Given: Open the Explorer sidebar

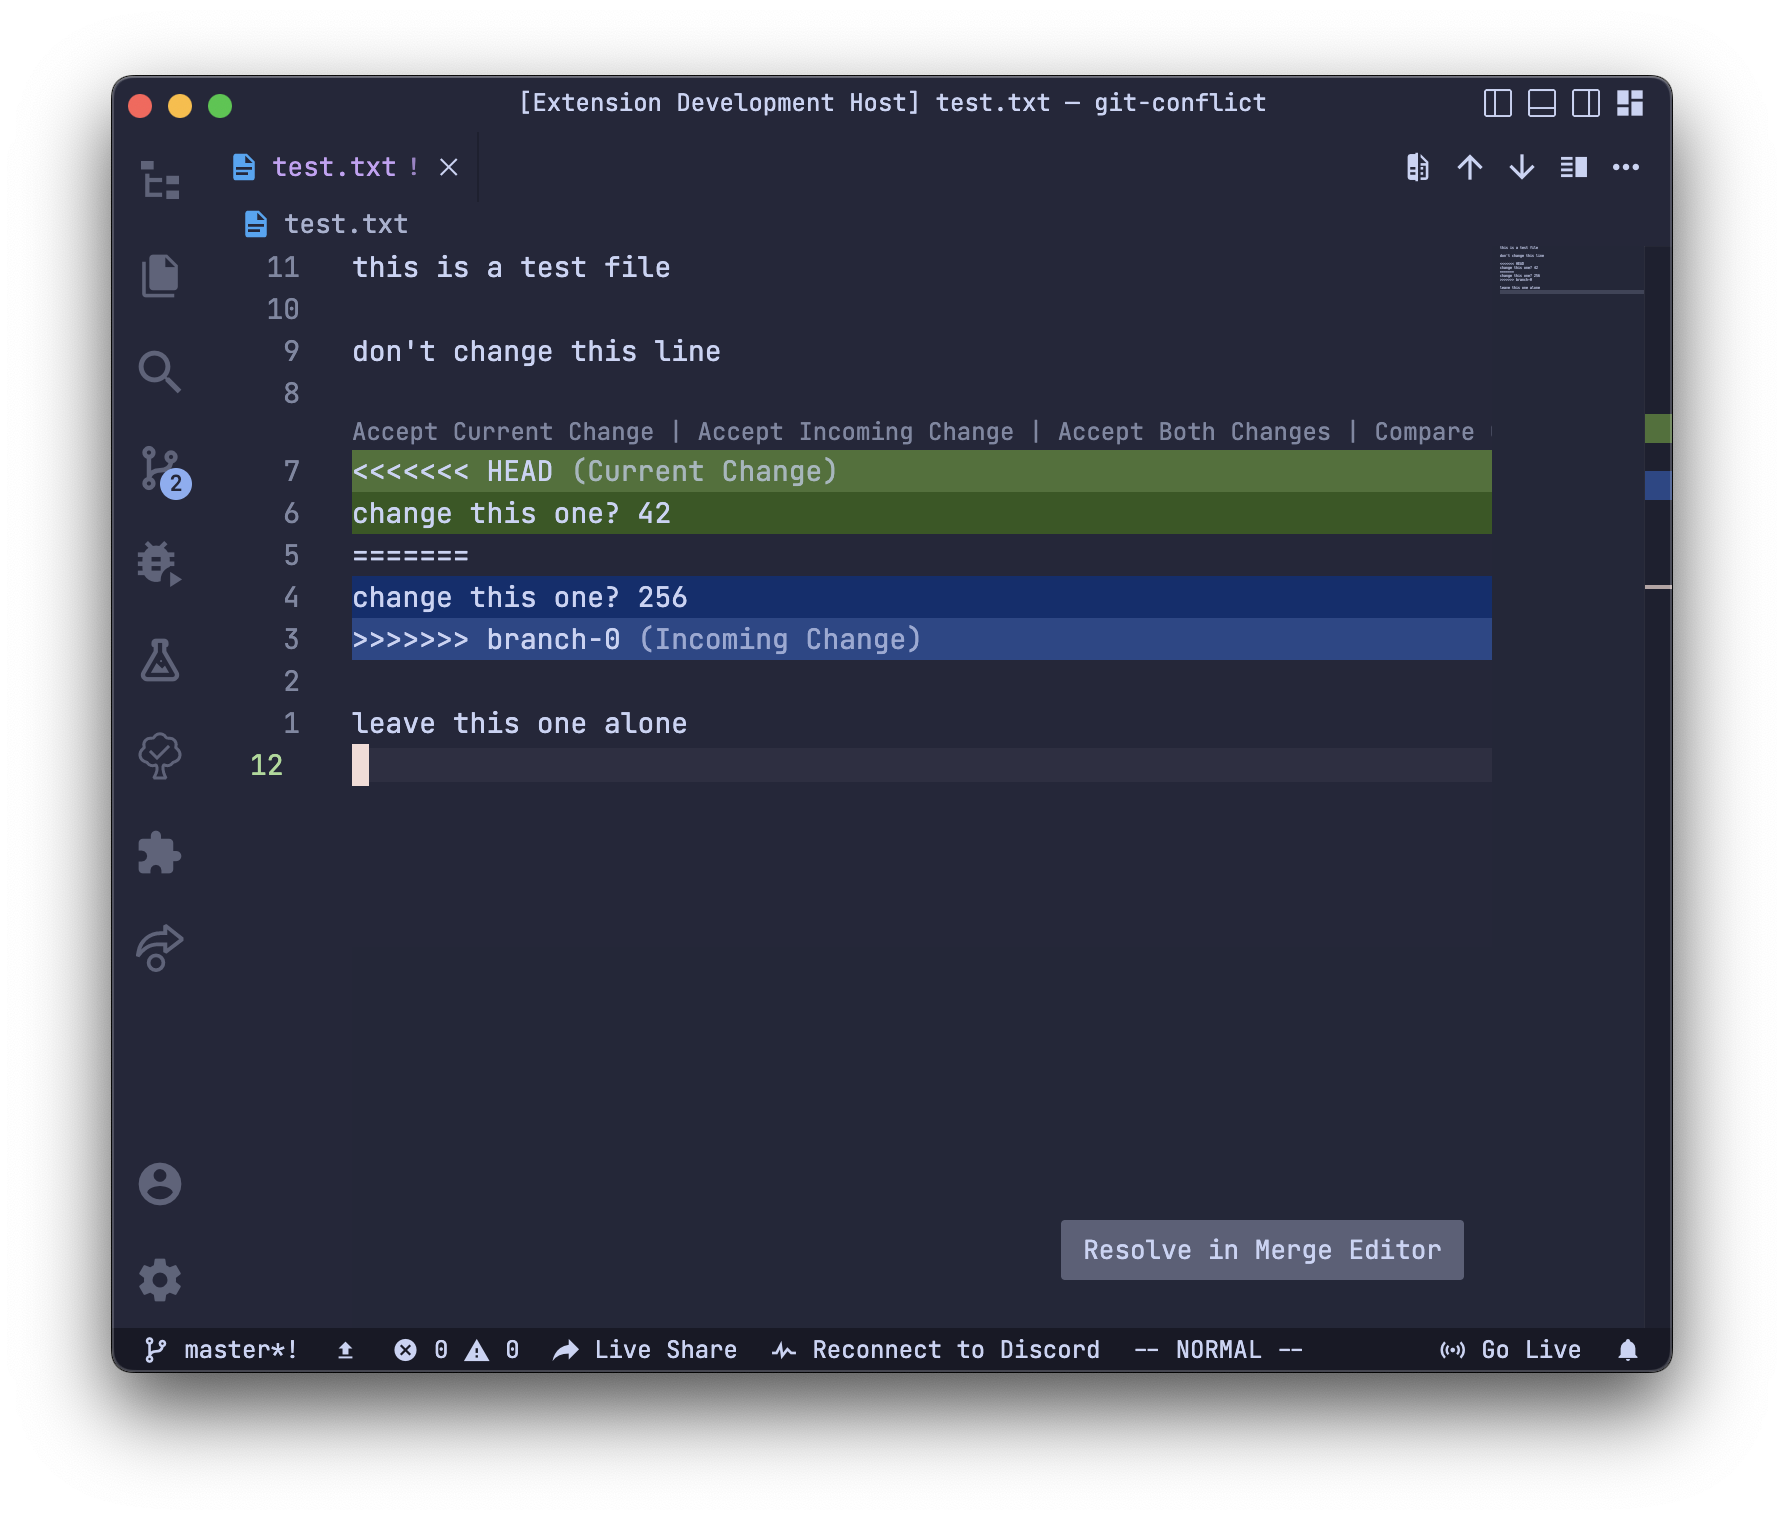Looking at the screenshot, I should (160, 277).
